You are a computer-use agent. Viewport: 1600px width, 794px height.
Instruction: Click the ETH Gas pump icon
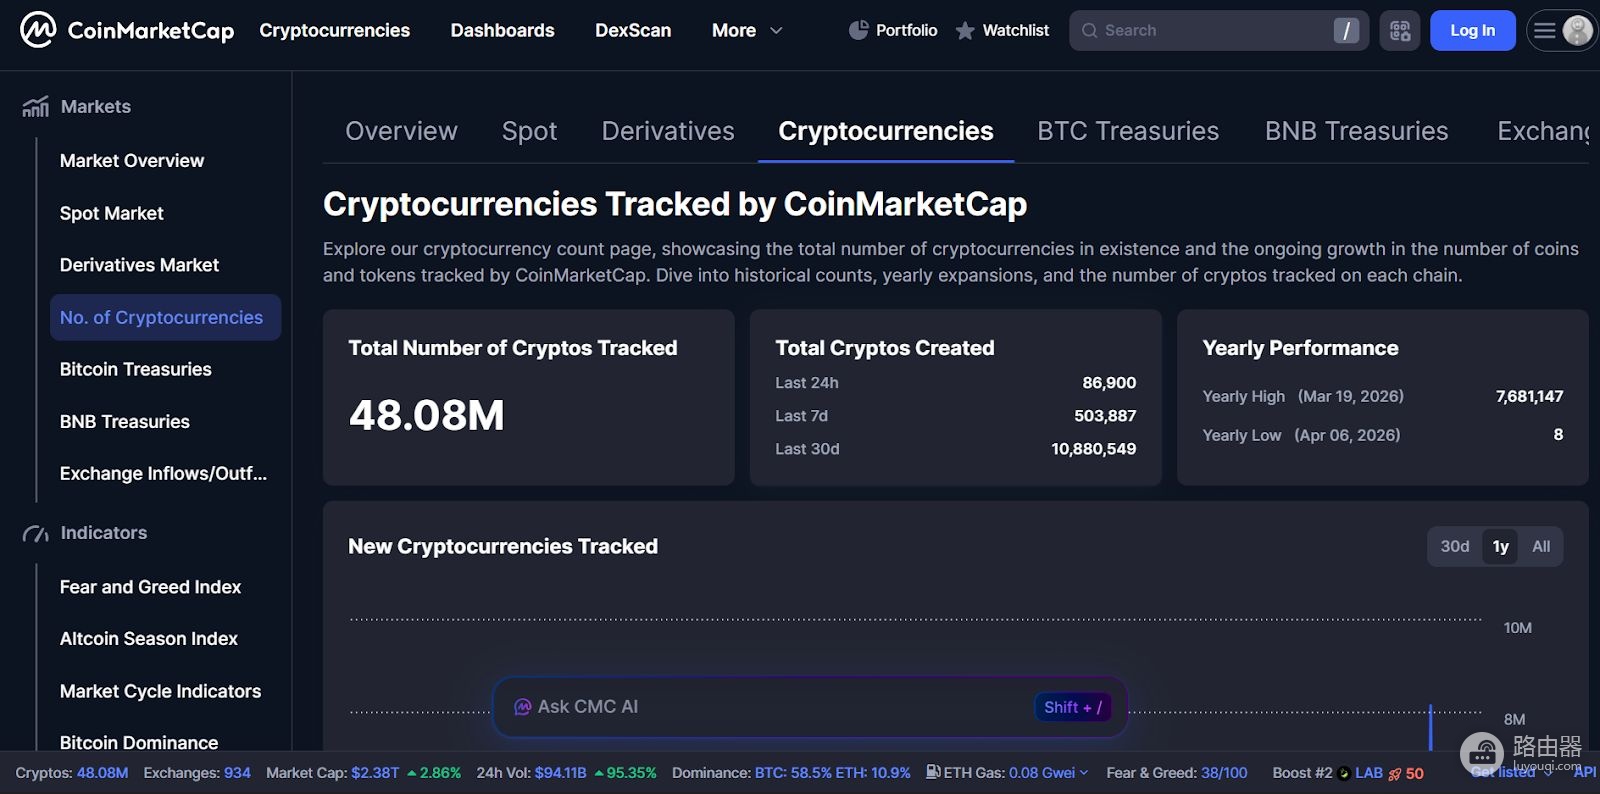(x=933, y=772)
